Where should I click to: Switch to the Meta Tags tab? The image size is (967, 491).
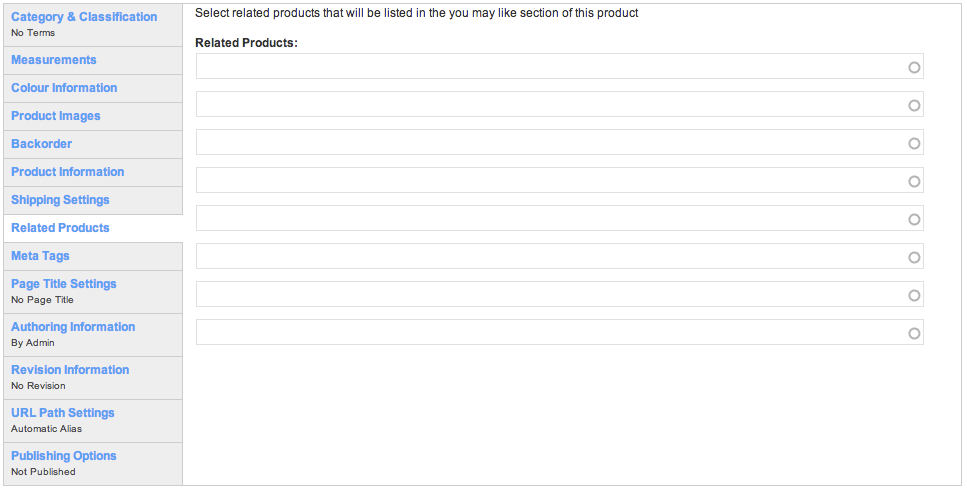click(40, 256)
